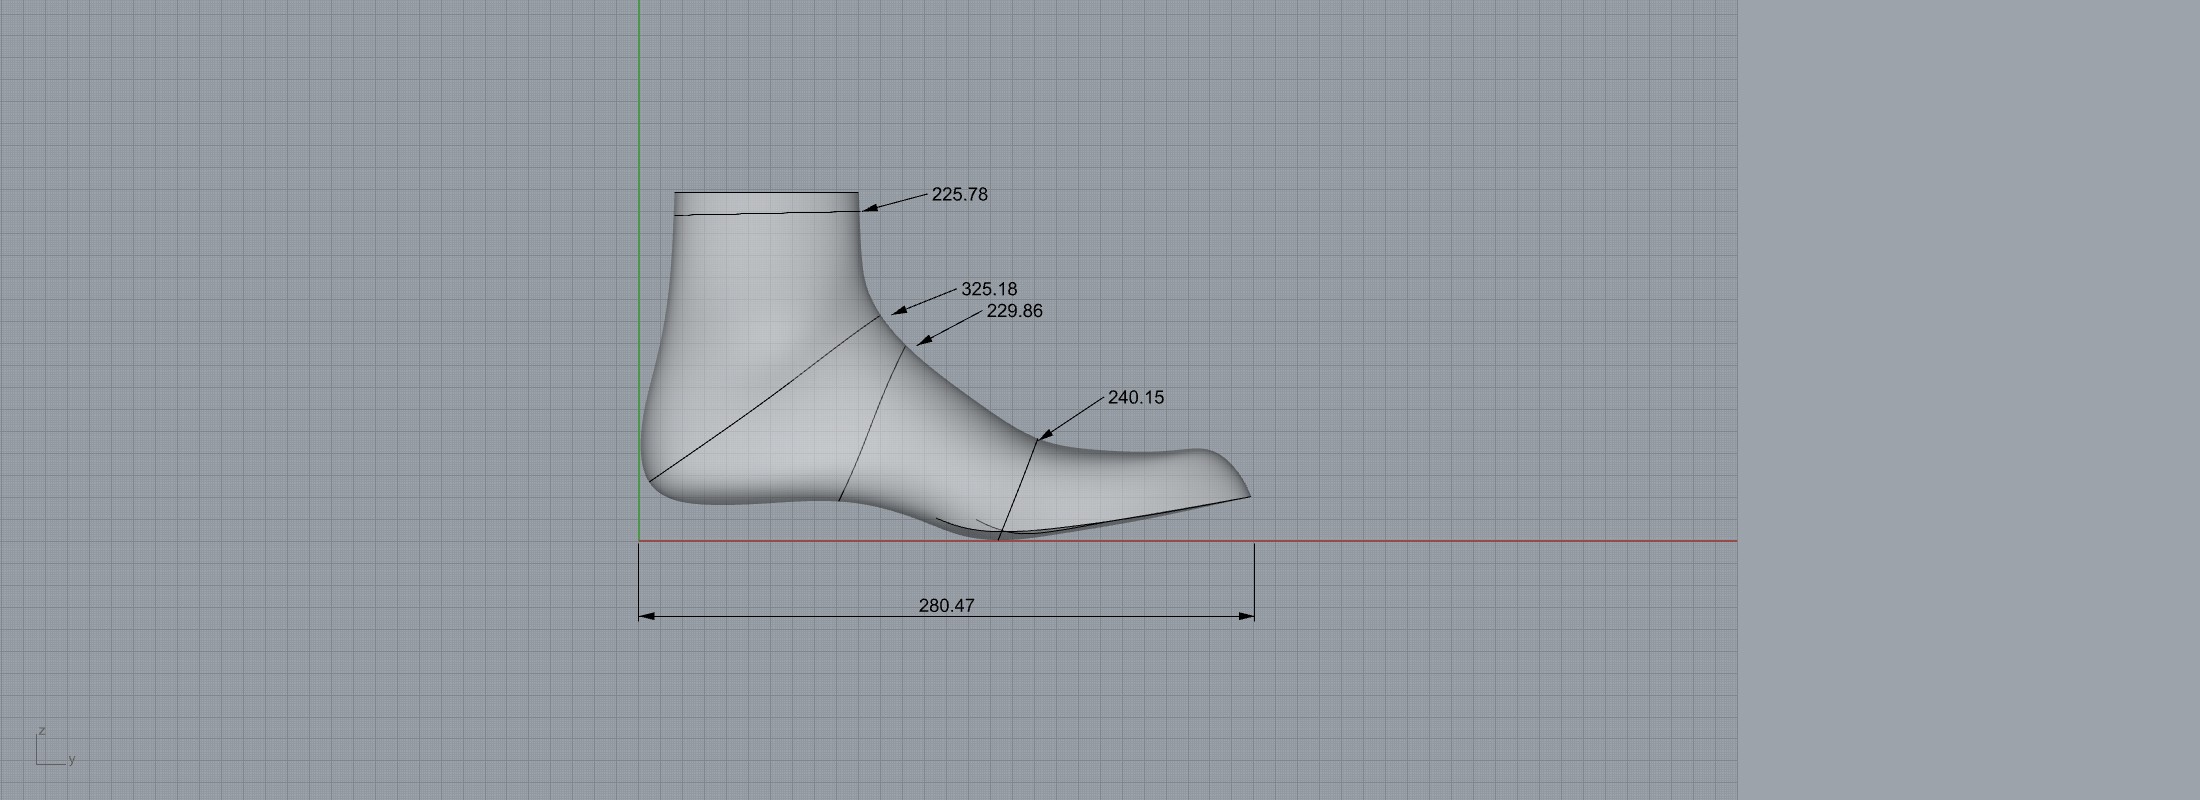Click the green vertical axis line

pyautogui.click(x=639, y=100)
